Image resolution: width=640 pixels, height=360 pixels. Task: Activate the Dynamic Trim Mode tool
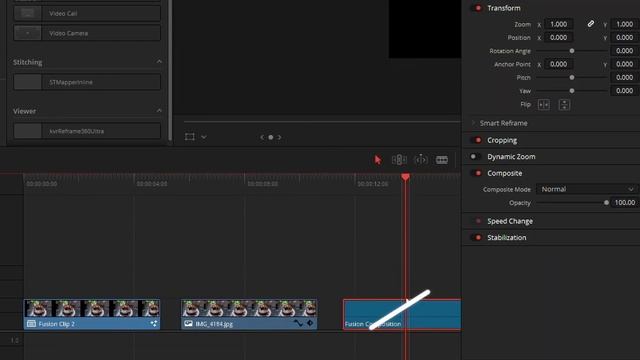(421, 160)
